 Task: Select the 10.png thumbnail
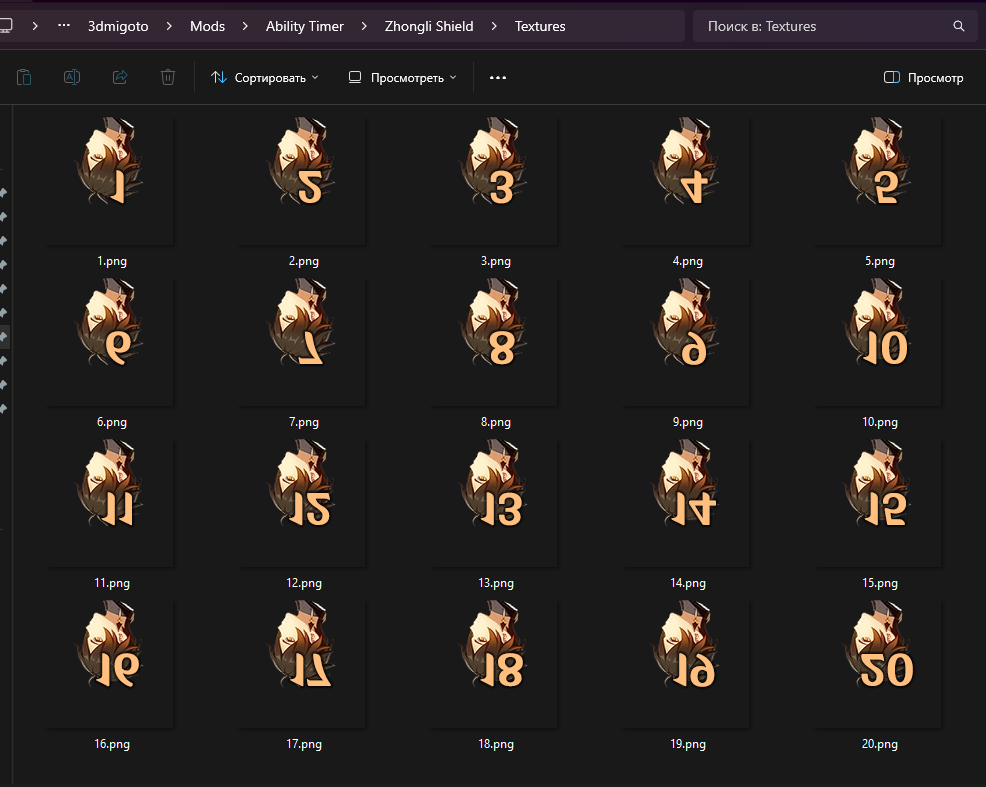(878, 341)
